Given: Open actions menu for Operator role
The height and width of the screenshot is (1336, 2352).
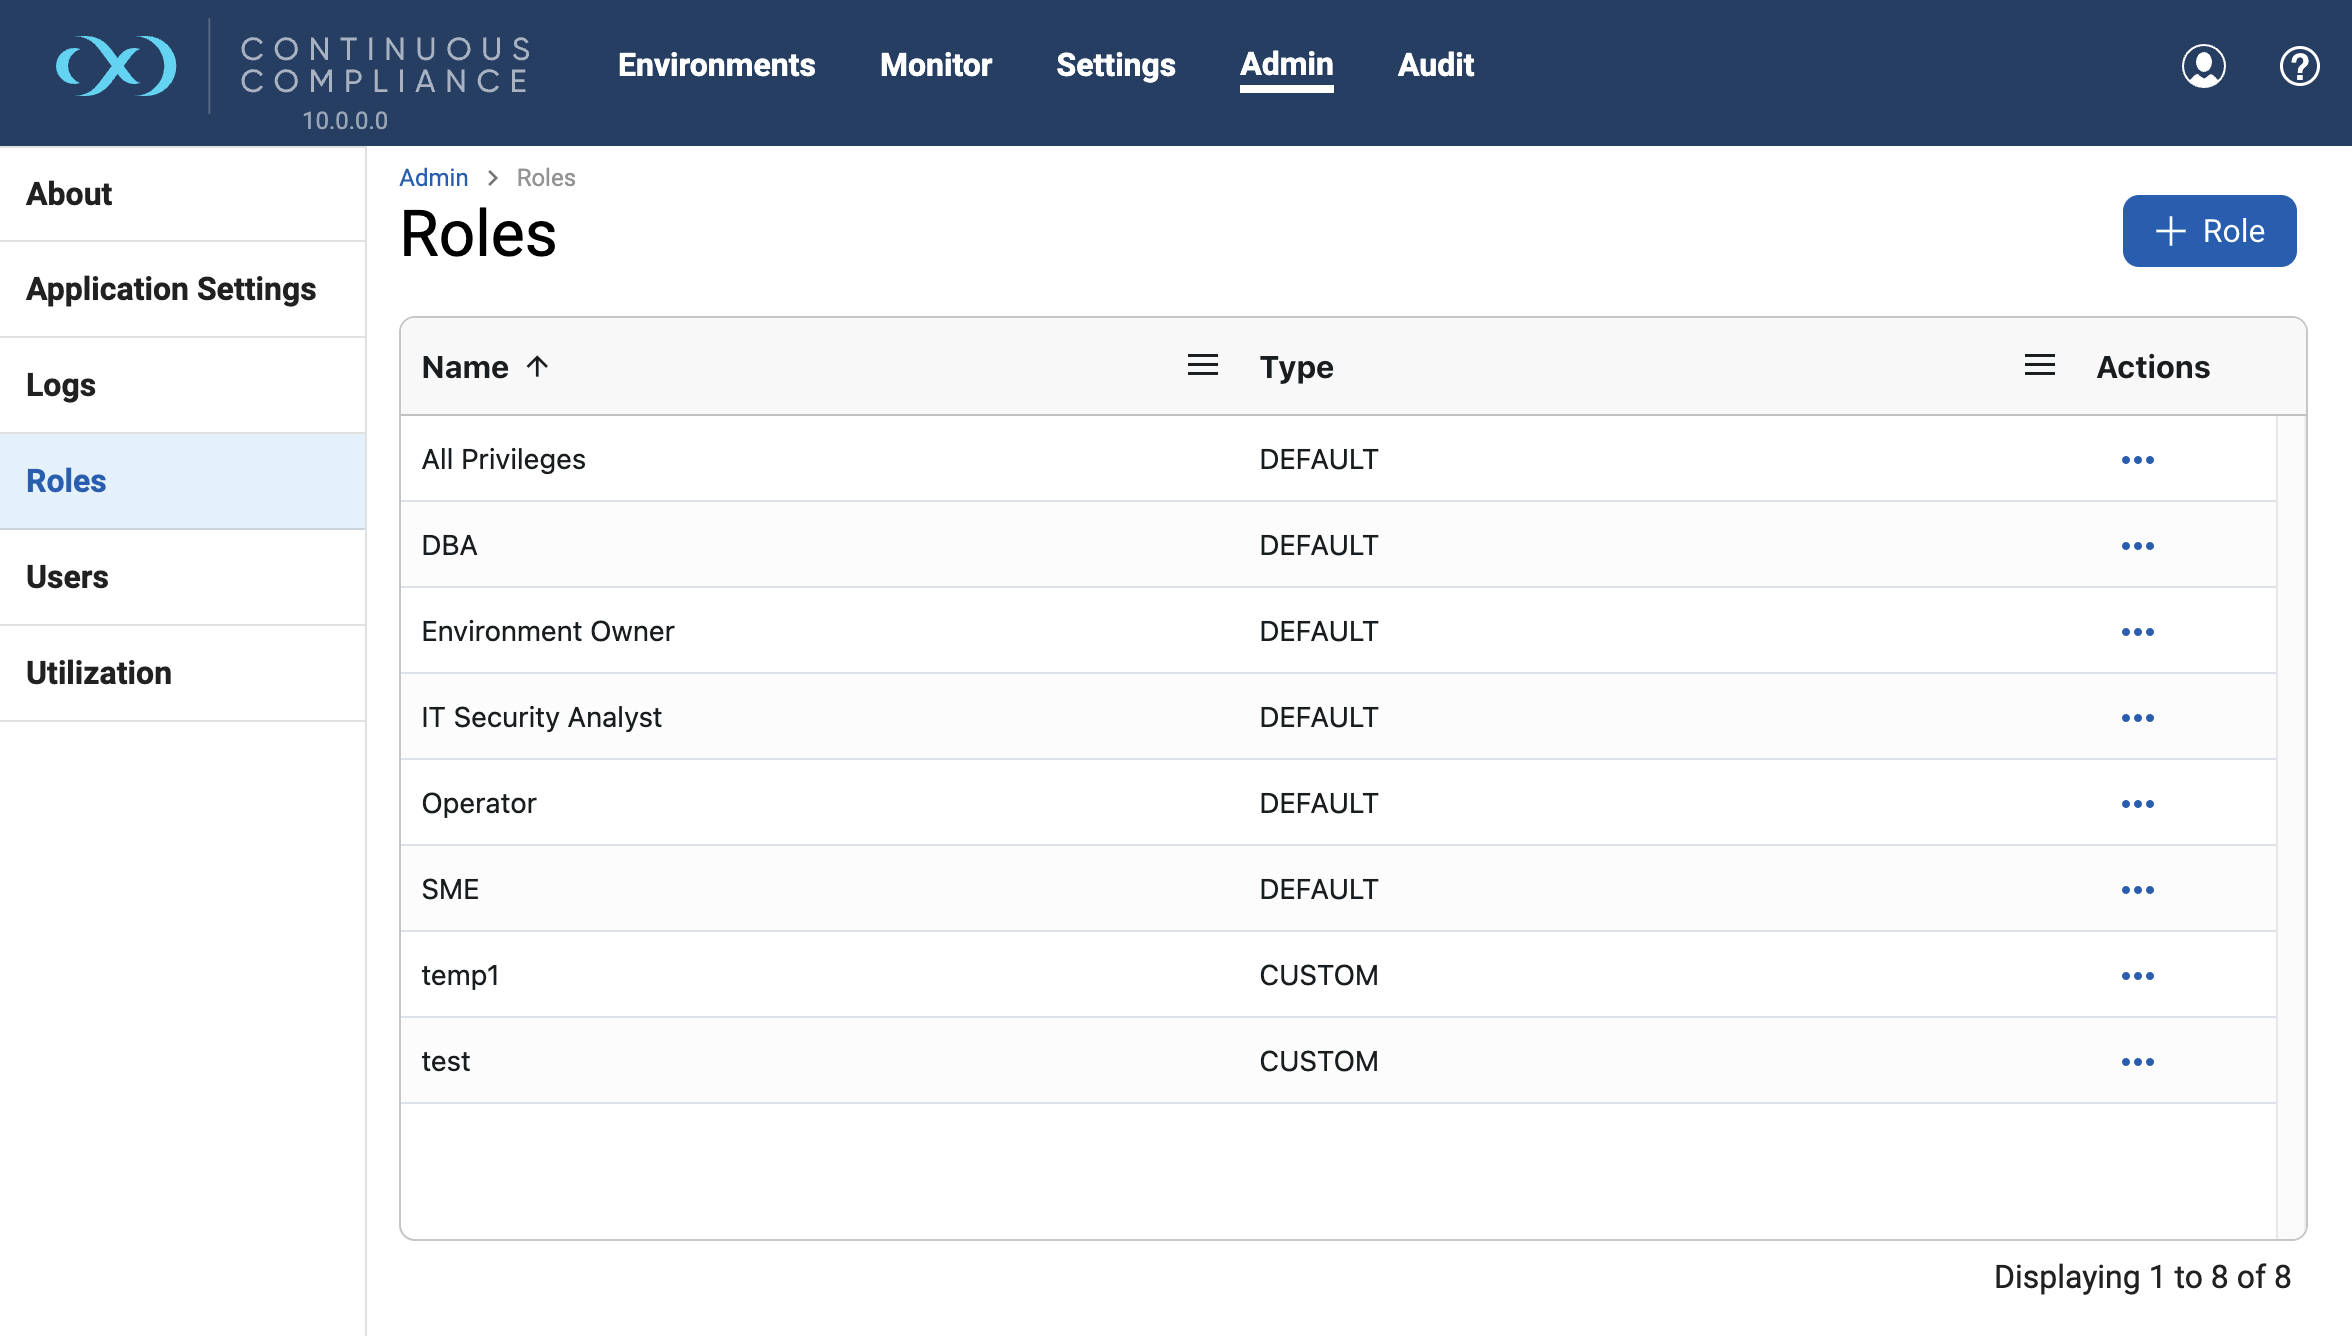Looking at the screenshot, I should point(2137,804).
